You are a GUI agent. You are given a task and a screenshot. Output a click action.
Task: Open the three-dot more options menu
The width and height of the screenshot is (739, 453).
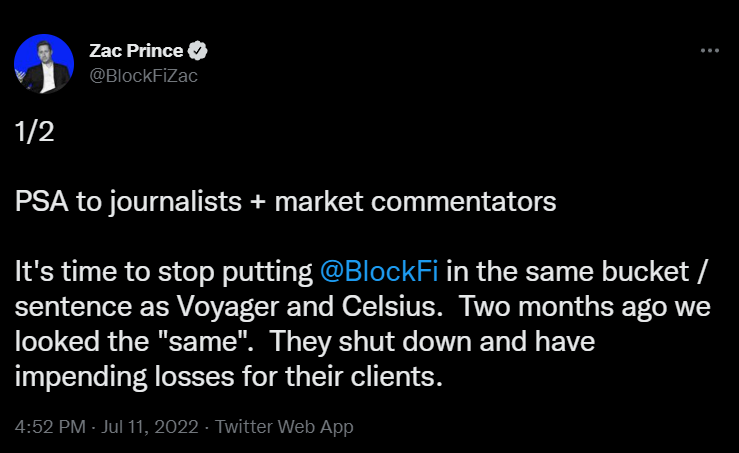point(709,50)
